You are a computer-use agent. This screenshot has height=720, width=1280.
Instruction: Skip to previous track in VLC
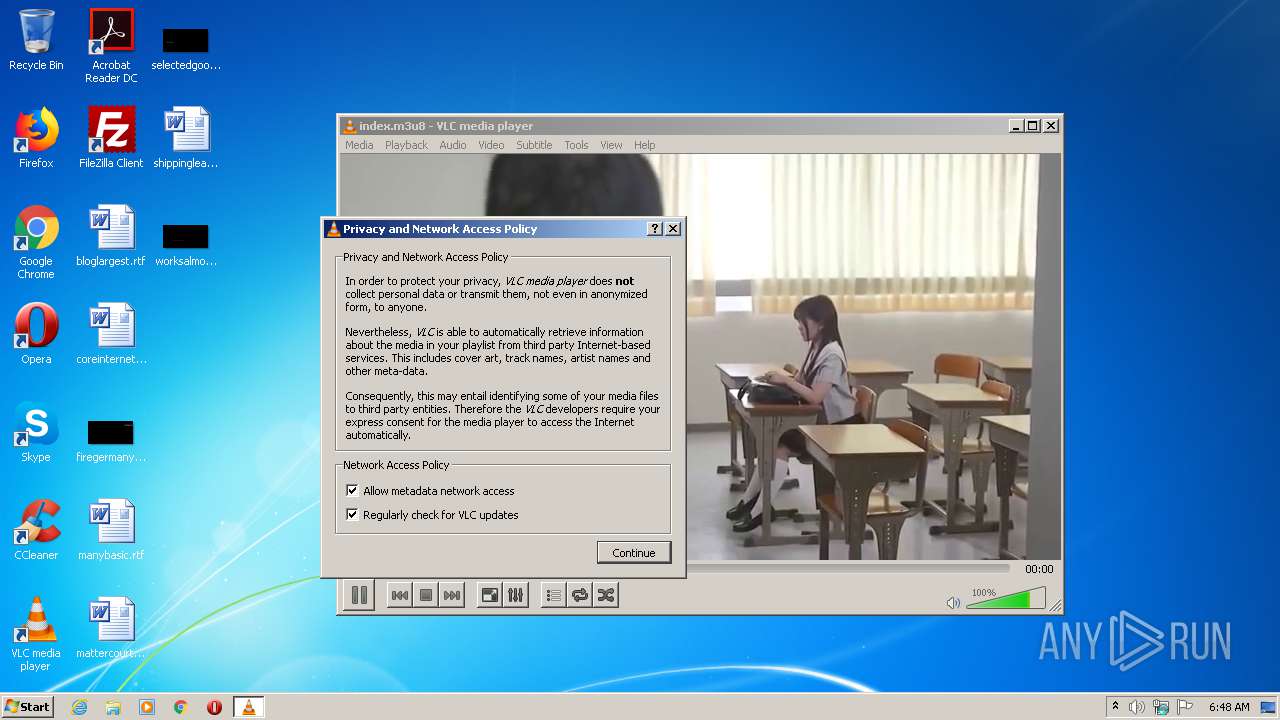click(399, 595)
